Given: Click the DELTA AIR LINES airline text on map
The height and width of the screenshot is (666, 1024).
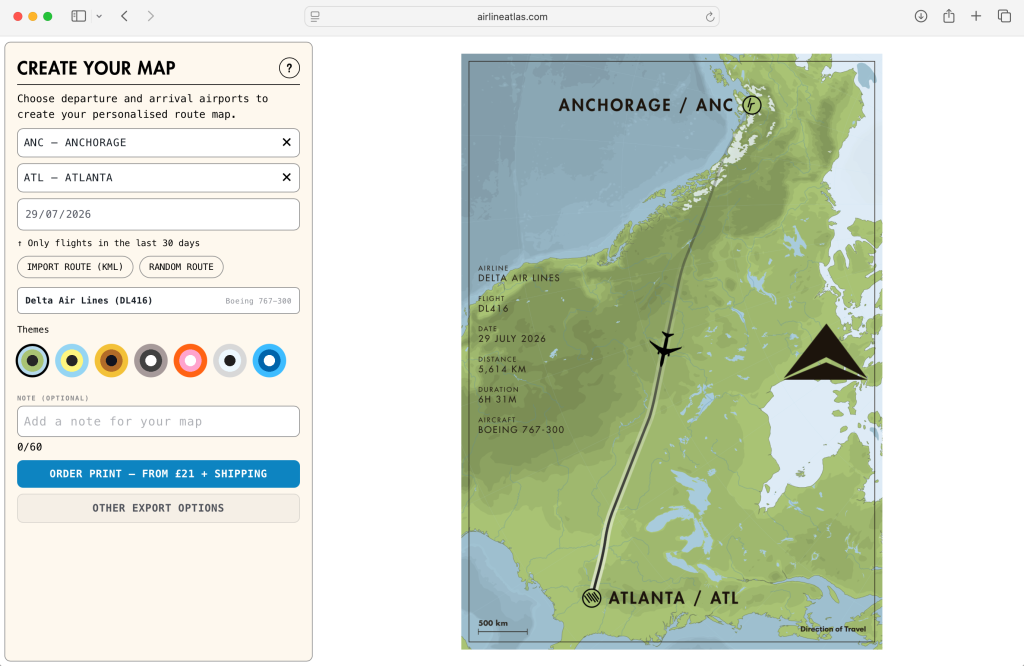Looking at the screenshot, I should [x=519, y=278].
